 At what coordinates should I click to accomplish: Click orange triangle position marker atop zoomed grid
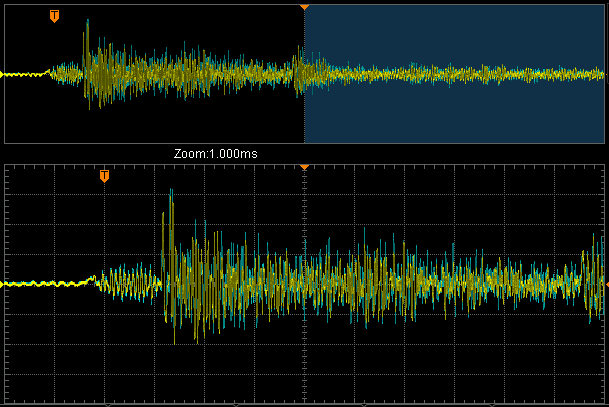pos(304,167)
